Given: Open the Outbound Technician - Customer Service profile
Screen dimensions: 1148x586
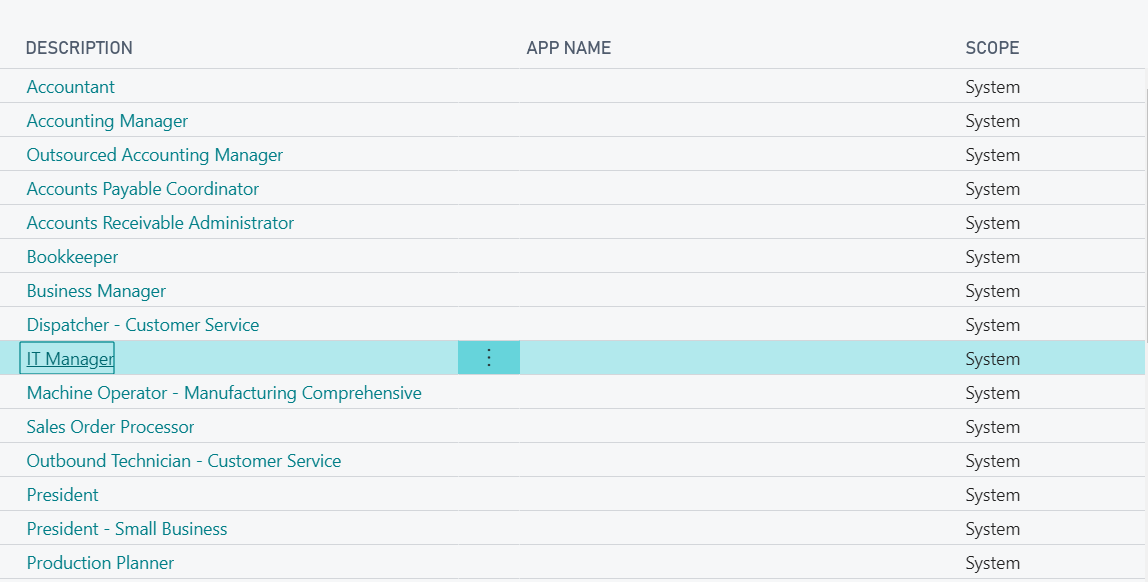Looking at the screenshot, I should (x=184, y=460).
